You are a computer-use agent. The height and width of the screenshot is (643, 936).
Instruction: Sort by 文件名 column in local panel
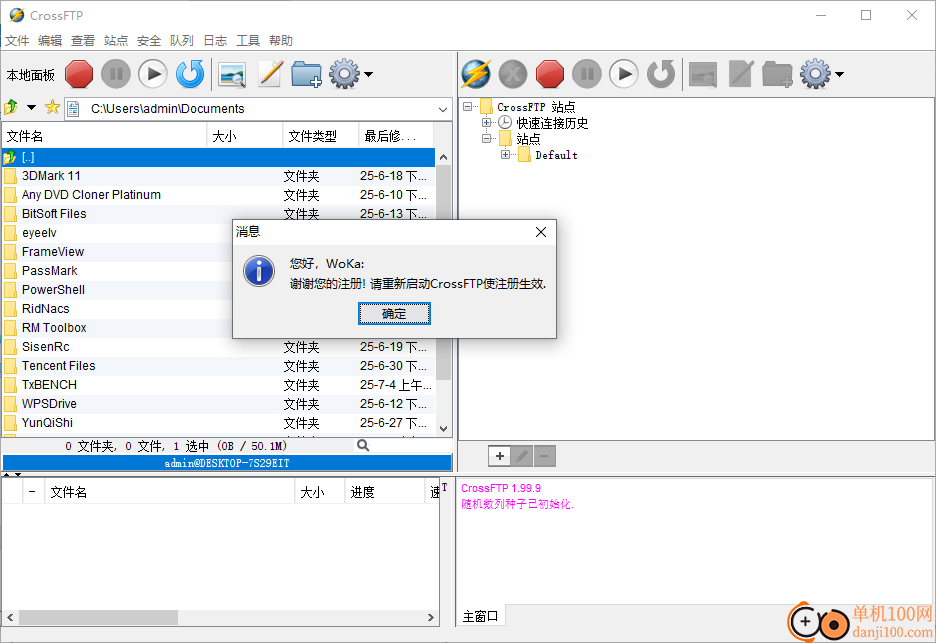click(104, 136)
